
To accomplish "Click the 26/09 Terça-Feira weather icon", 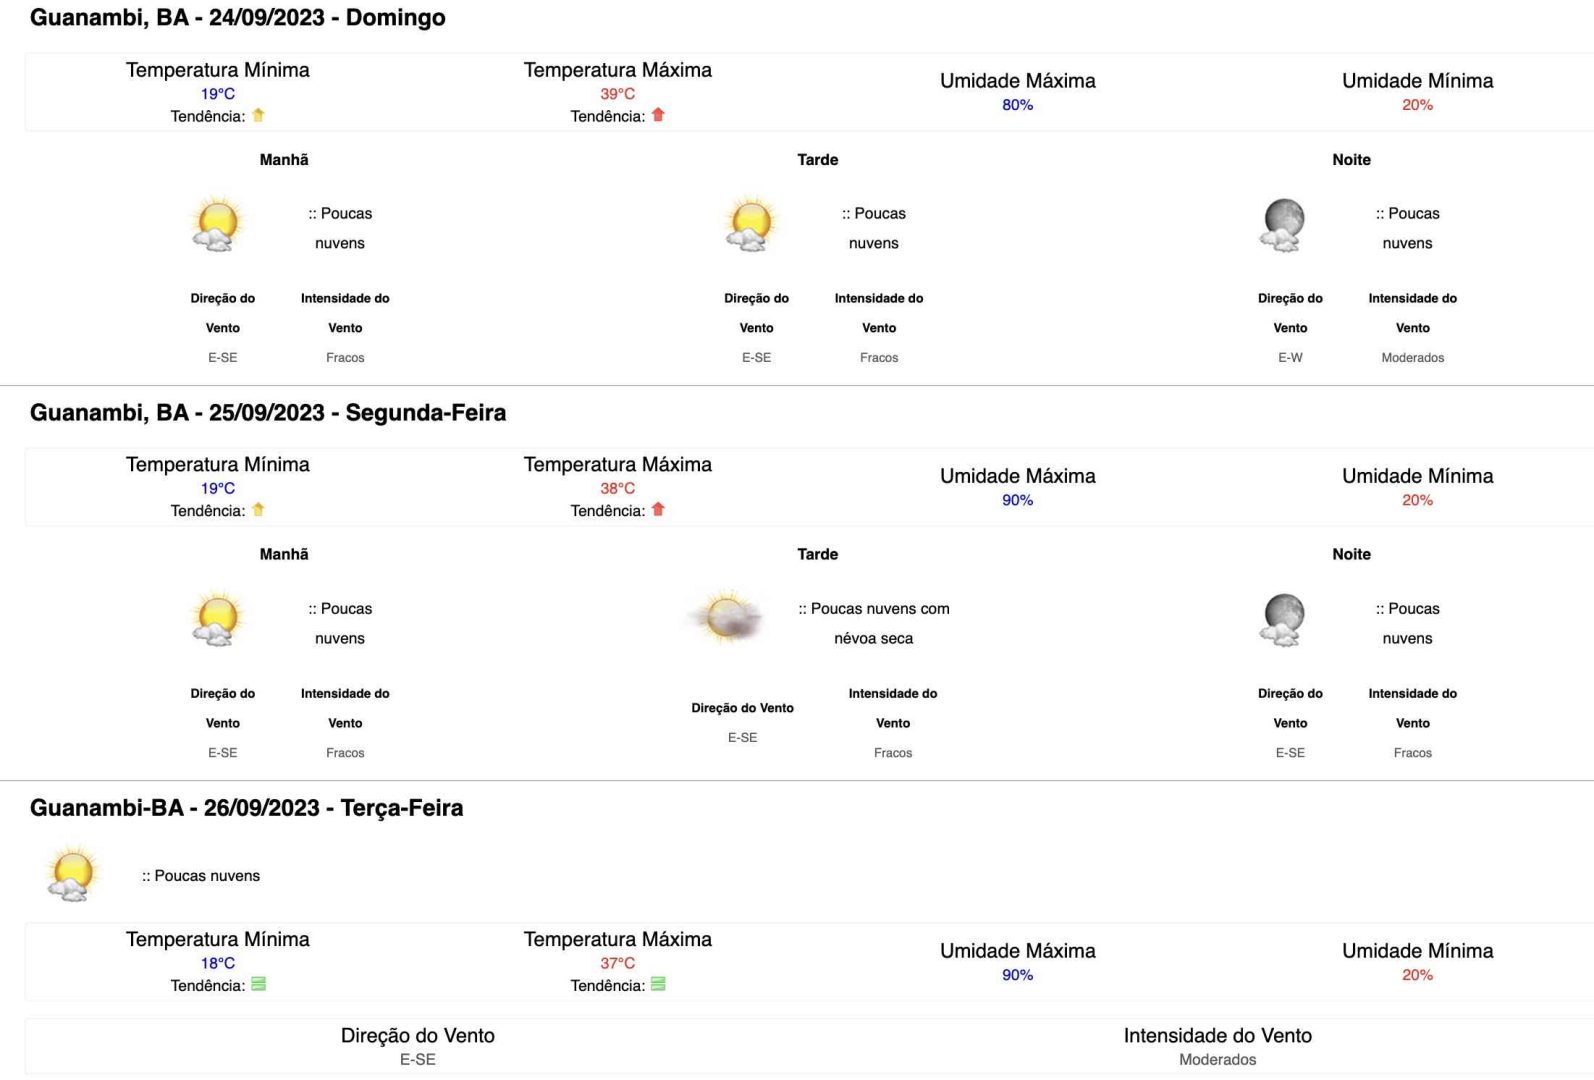I will pos(72,874).
